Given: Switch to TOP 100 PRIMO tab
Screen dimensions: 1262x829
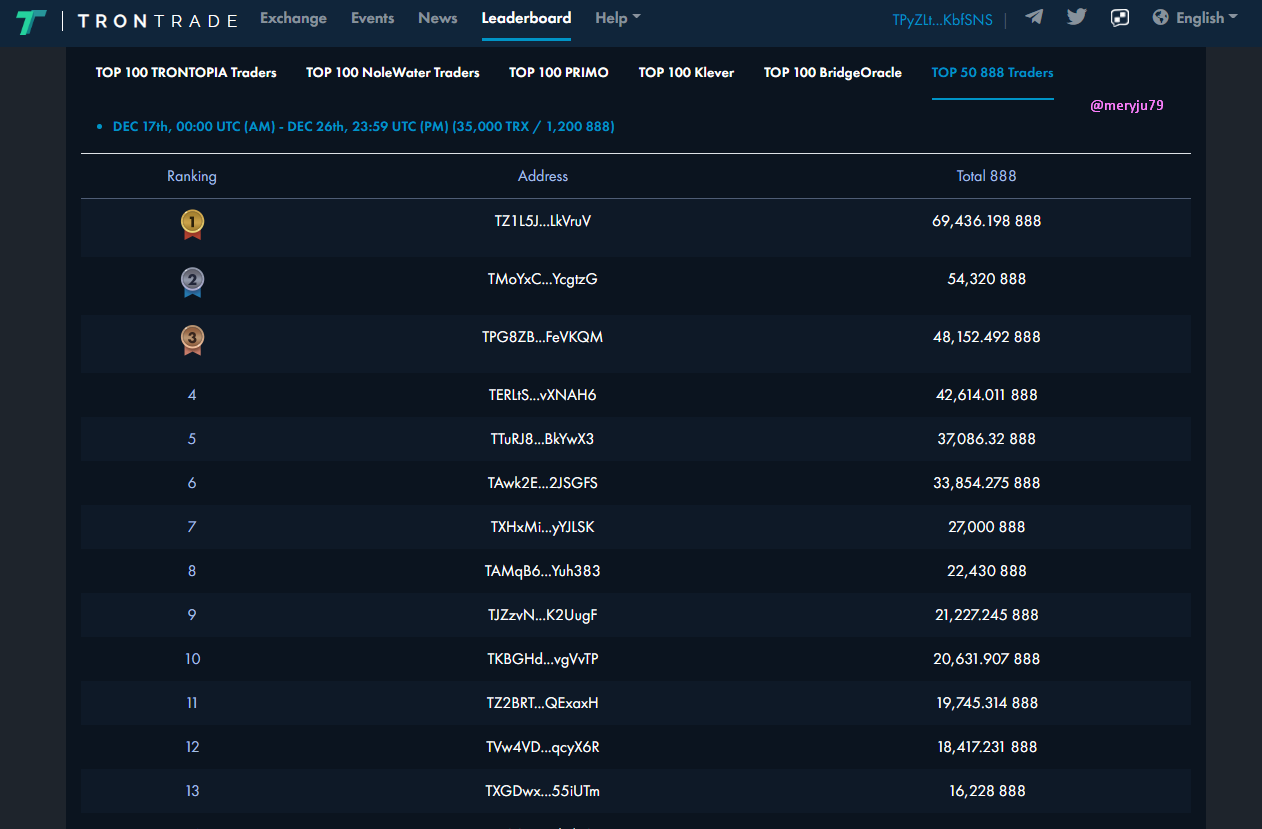Looking at the screenshot, I should [x=559, y=73].
